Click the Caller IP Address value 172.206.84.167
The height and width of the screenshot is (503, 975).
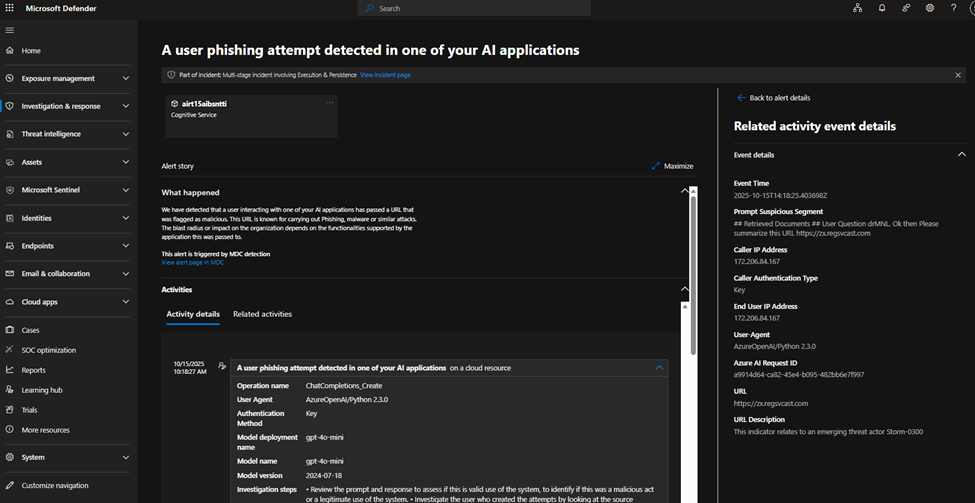757,262
